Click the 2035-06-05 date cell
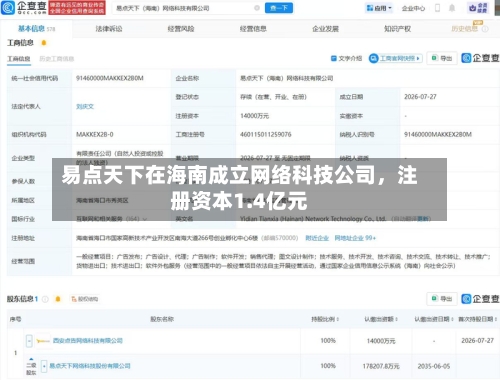Screen dimensions: 500x380 pos(434,366)
